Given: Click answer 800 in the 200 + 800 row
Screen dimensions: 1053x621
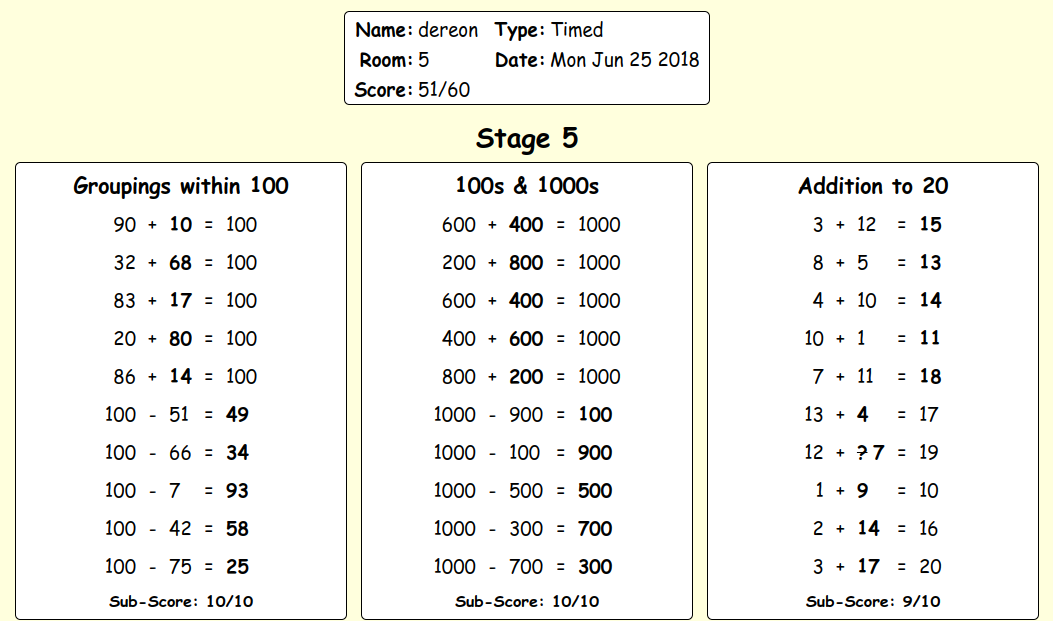Looking at the screenshot, I should click(526, 262).
